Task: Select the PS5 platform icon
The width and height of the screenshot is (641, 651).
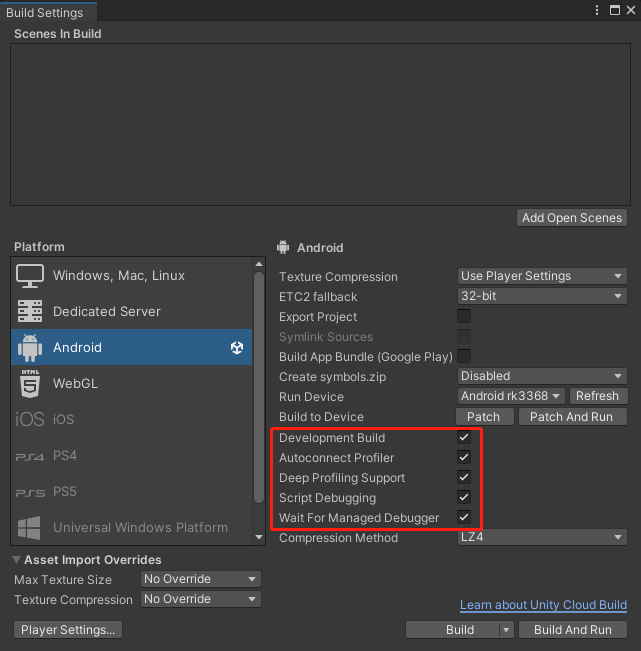Action: (30, 492)
